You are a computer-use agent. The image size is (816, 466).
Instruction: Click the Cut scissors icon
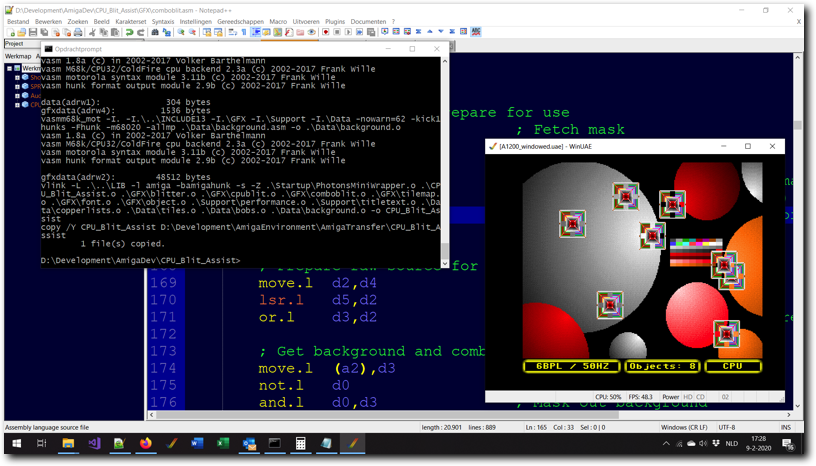coord(92,32)
